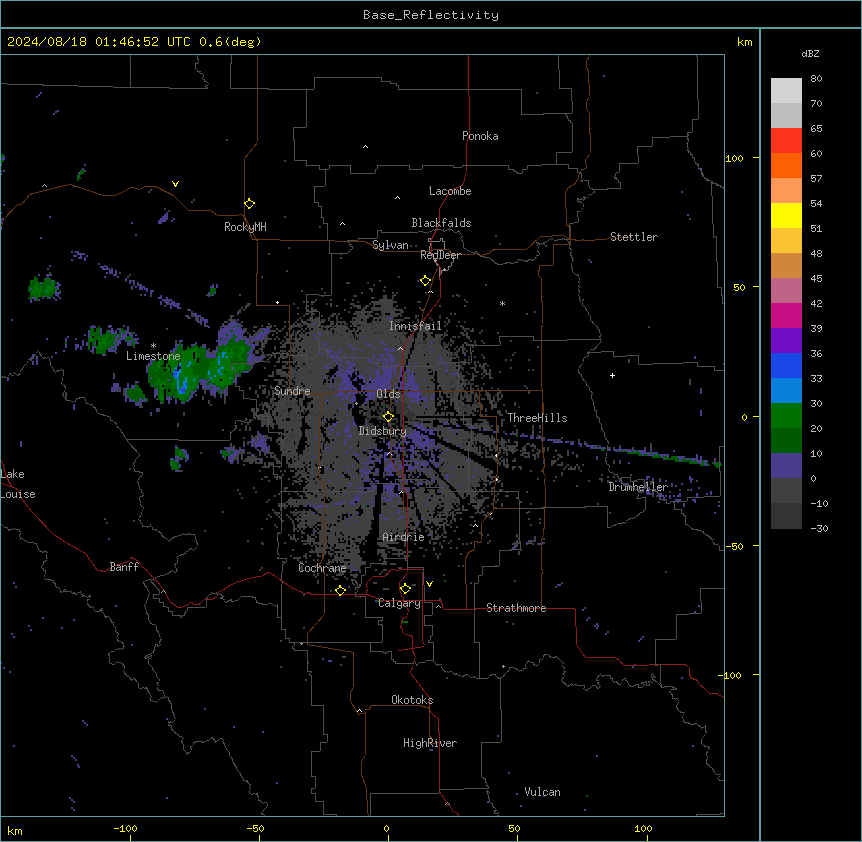862x842 pixels.
Task: Select the red 60–65 dBZ swatch
Action: 786,141
